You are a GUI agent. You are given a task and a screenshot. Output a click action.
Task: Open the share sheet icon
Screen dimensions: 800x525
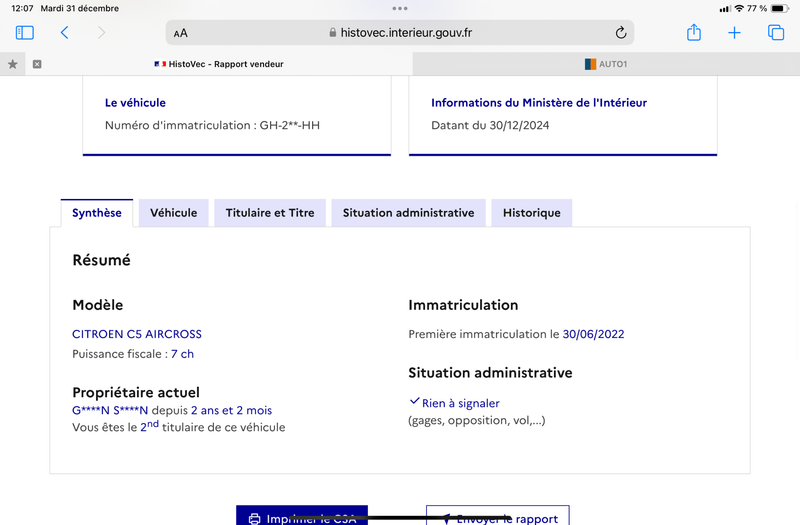tap(694, 32)
